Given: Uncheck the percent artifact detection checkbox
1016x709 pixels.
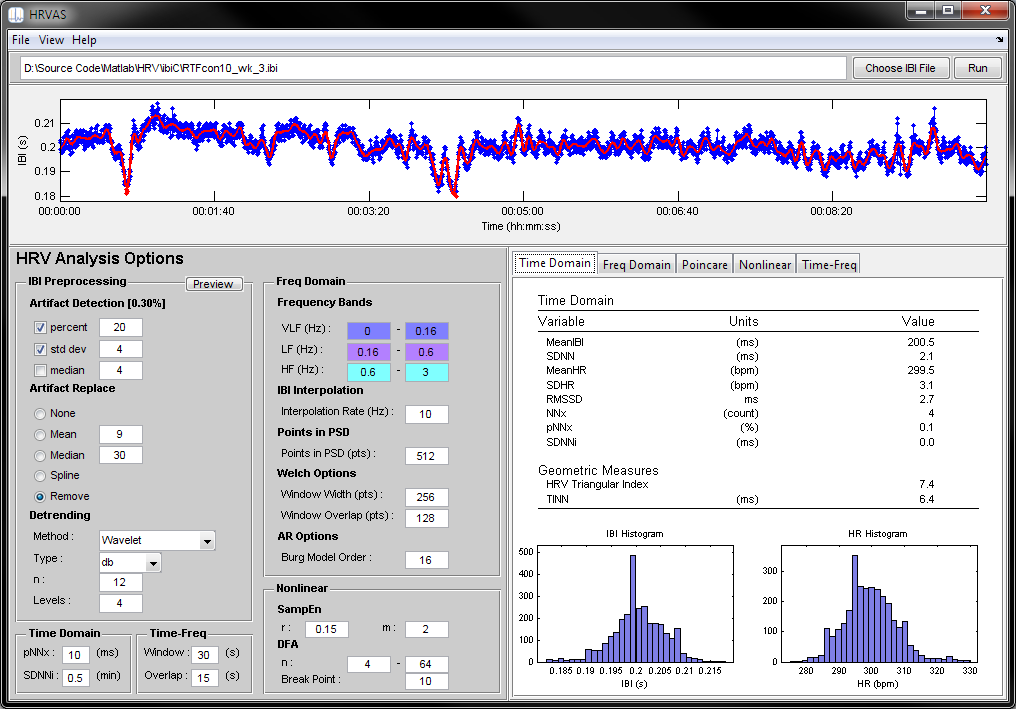Looking at the screenshot, I should coord(40,328).
